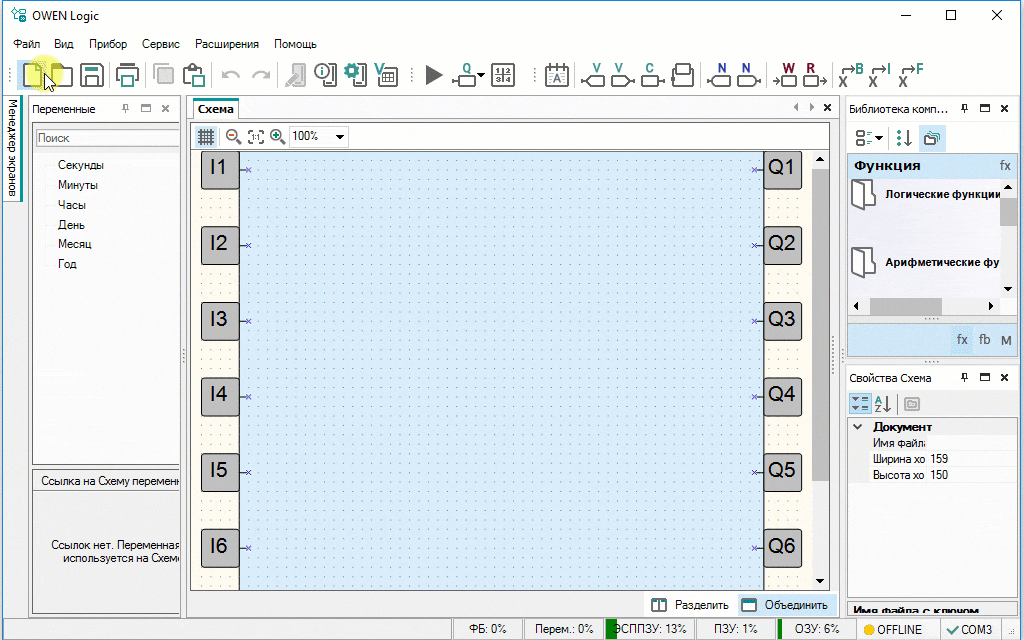This screenshot has width=1024, height=640.
Task: Toggle categorized view in properties panel
Action: click(860, 403)
